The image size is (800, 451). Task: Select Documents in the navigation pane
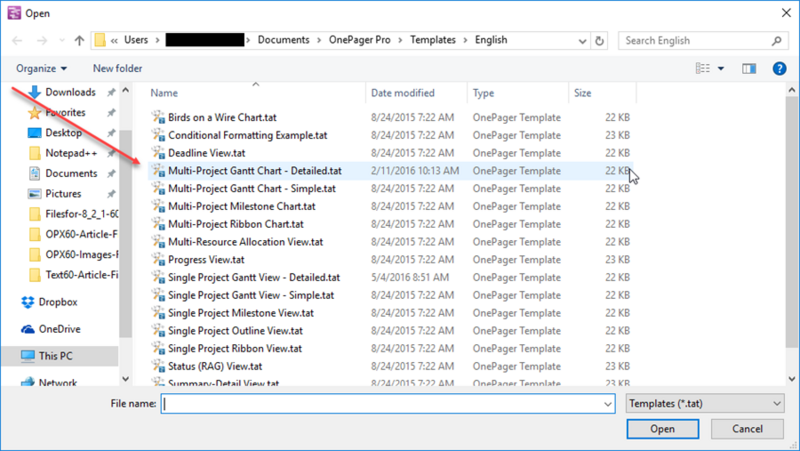[x=71, y=173]
